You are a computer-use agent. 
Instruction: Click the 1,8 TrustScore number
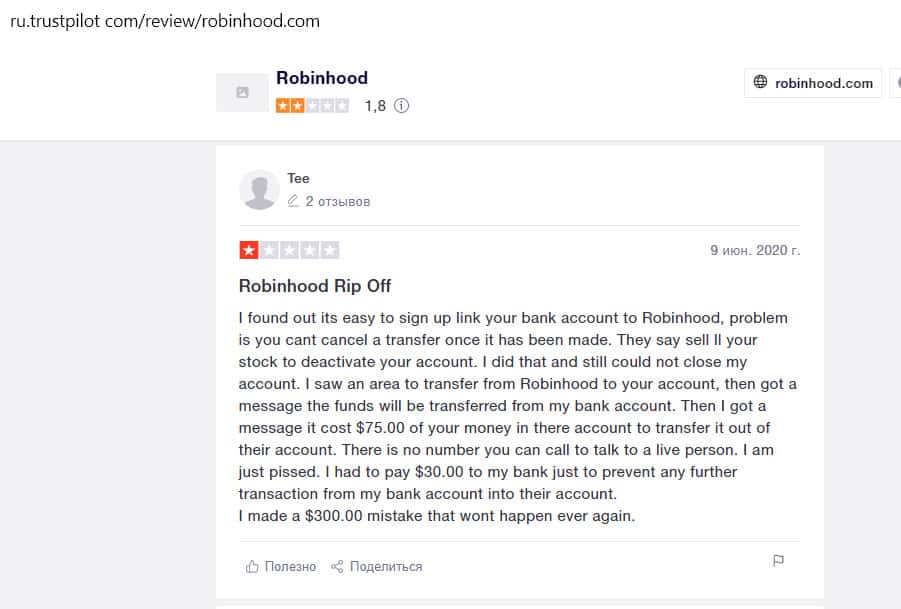pyautogui.click(x=375, y=106)
